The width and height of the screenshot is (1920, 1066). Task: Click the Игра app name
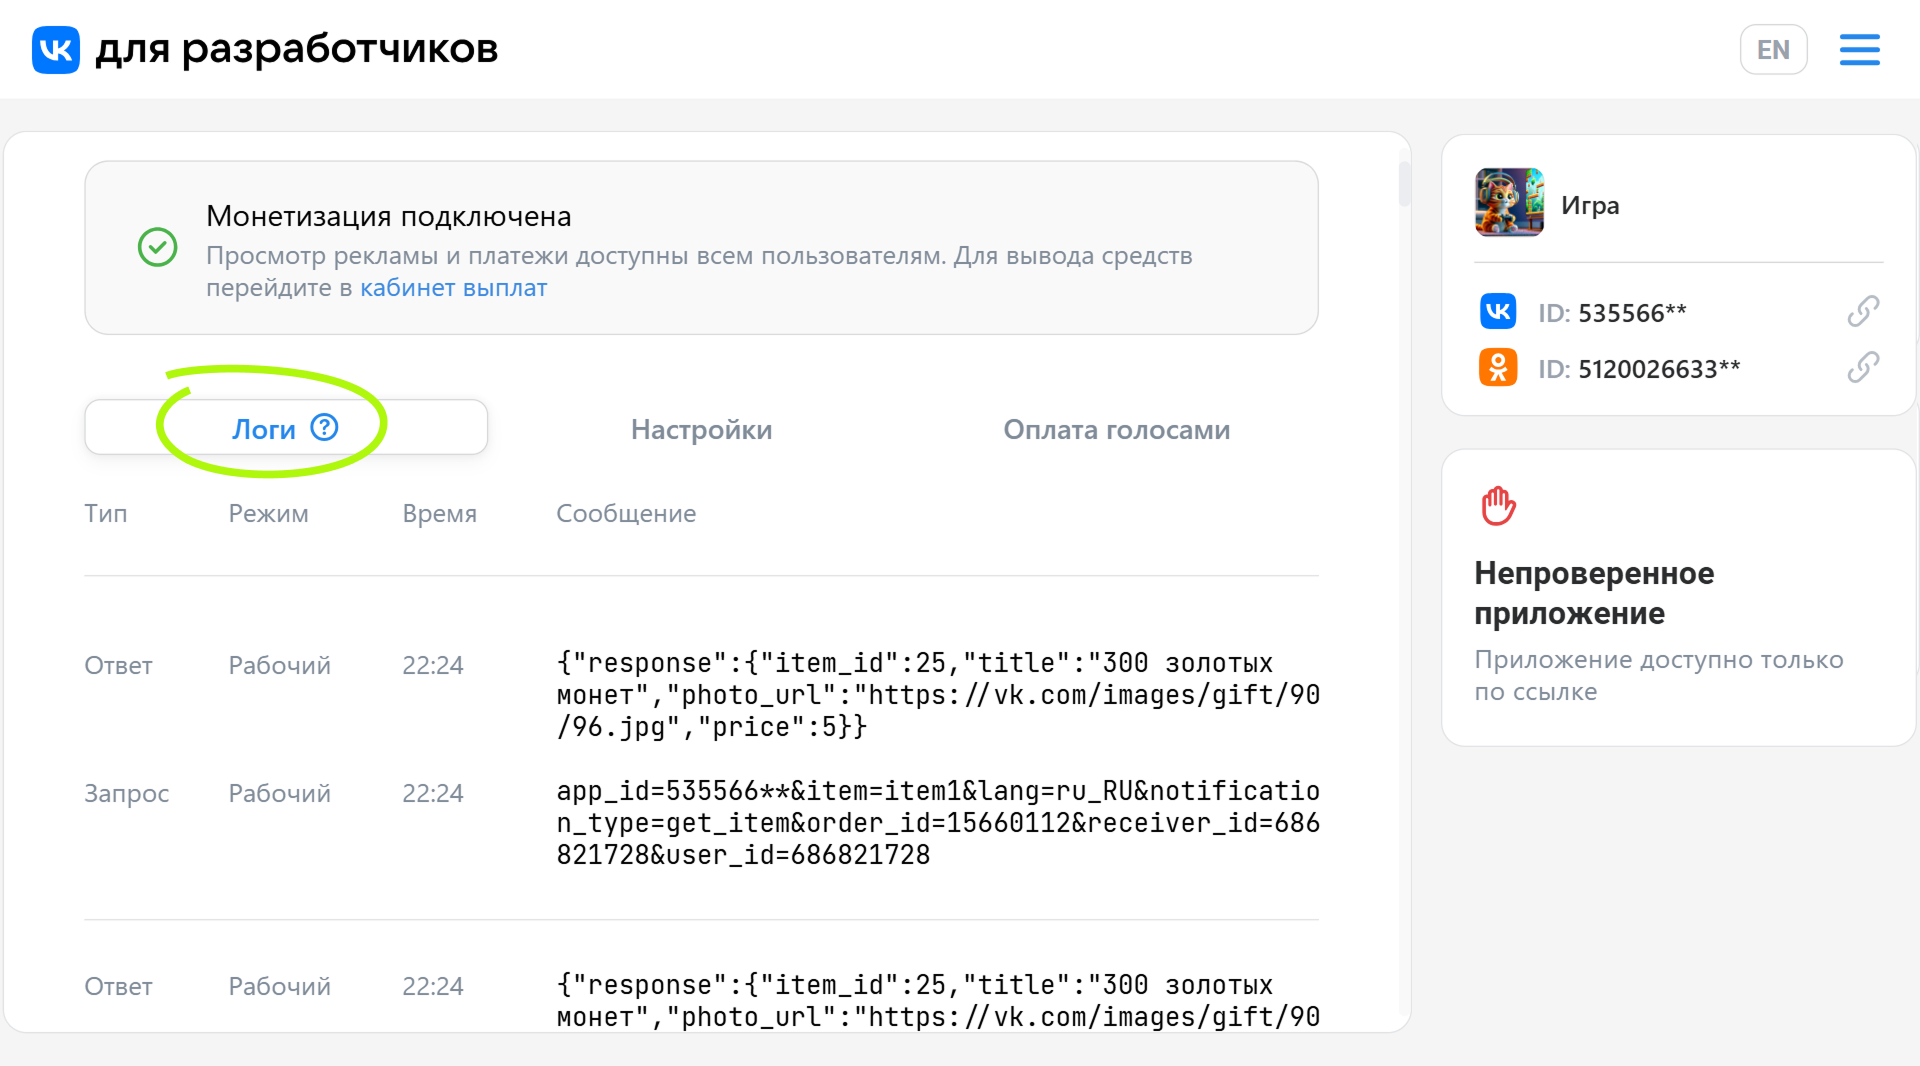click(1590, 205)
